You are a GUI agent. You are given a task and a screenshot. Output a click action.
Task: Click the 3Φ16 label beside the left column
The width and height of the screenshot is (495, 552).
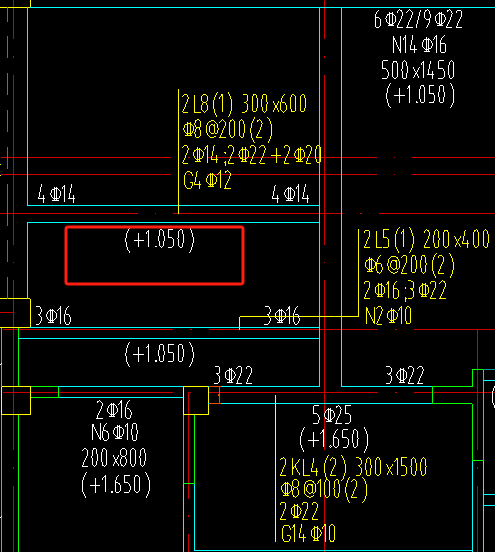coord(54,315)
